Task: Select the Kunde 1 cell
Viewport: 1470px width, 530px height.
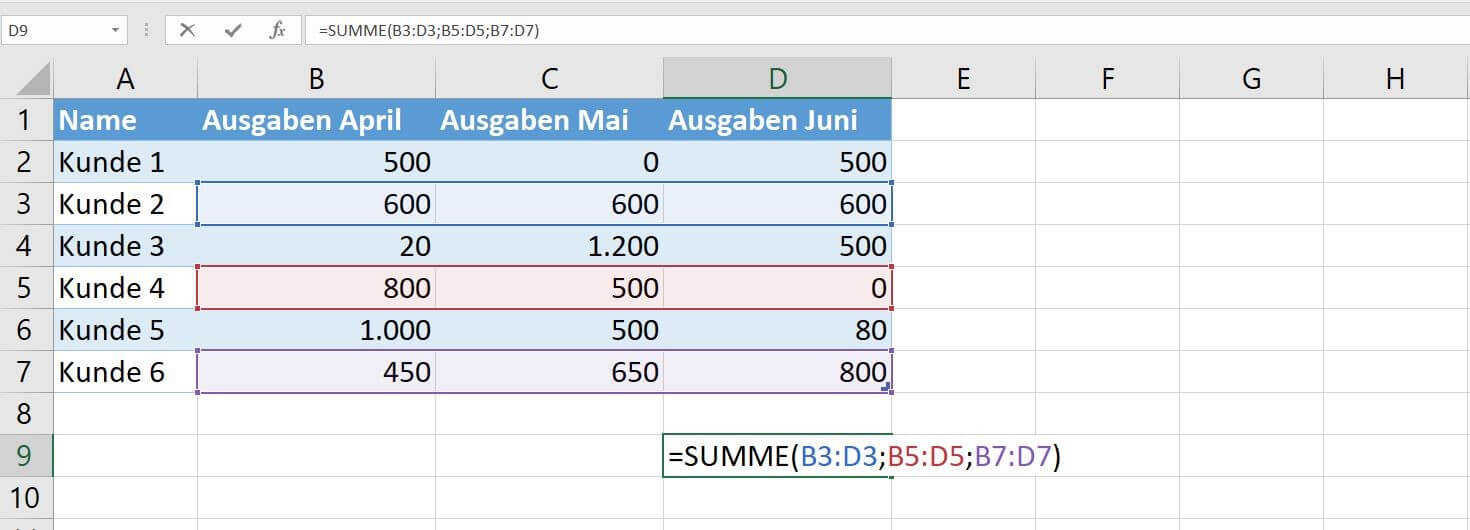Action: pyautogui.click(x=125, y=162)
